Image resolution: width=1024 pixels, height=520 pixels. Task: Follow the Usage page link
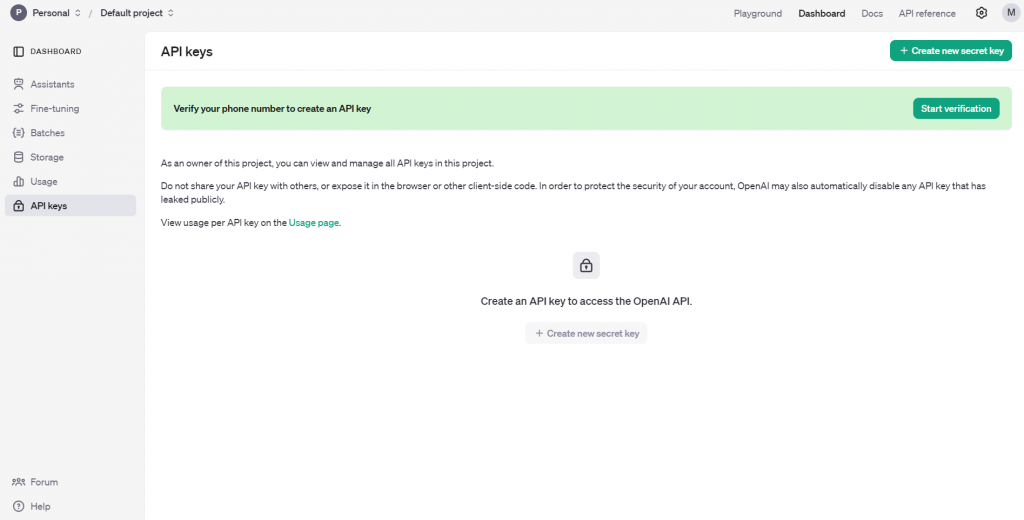pyautogui.click(x=314, y=223)
